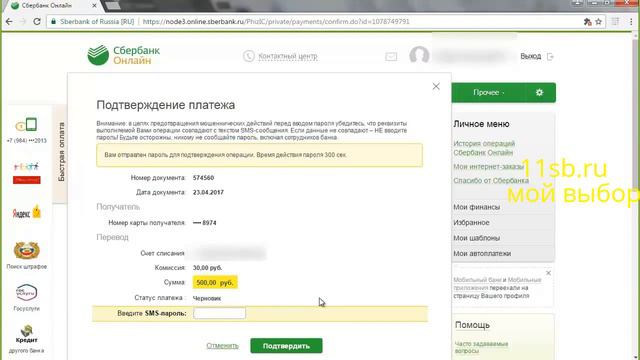Bookmark the page with the star icon
Screen dimensions: 640x360
pos(598,22)
